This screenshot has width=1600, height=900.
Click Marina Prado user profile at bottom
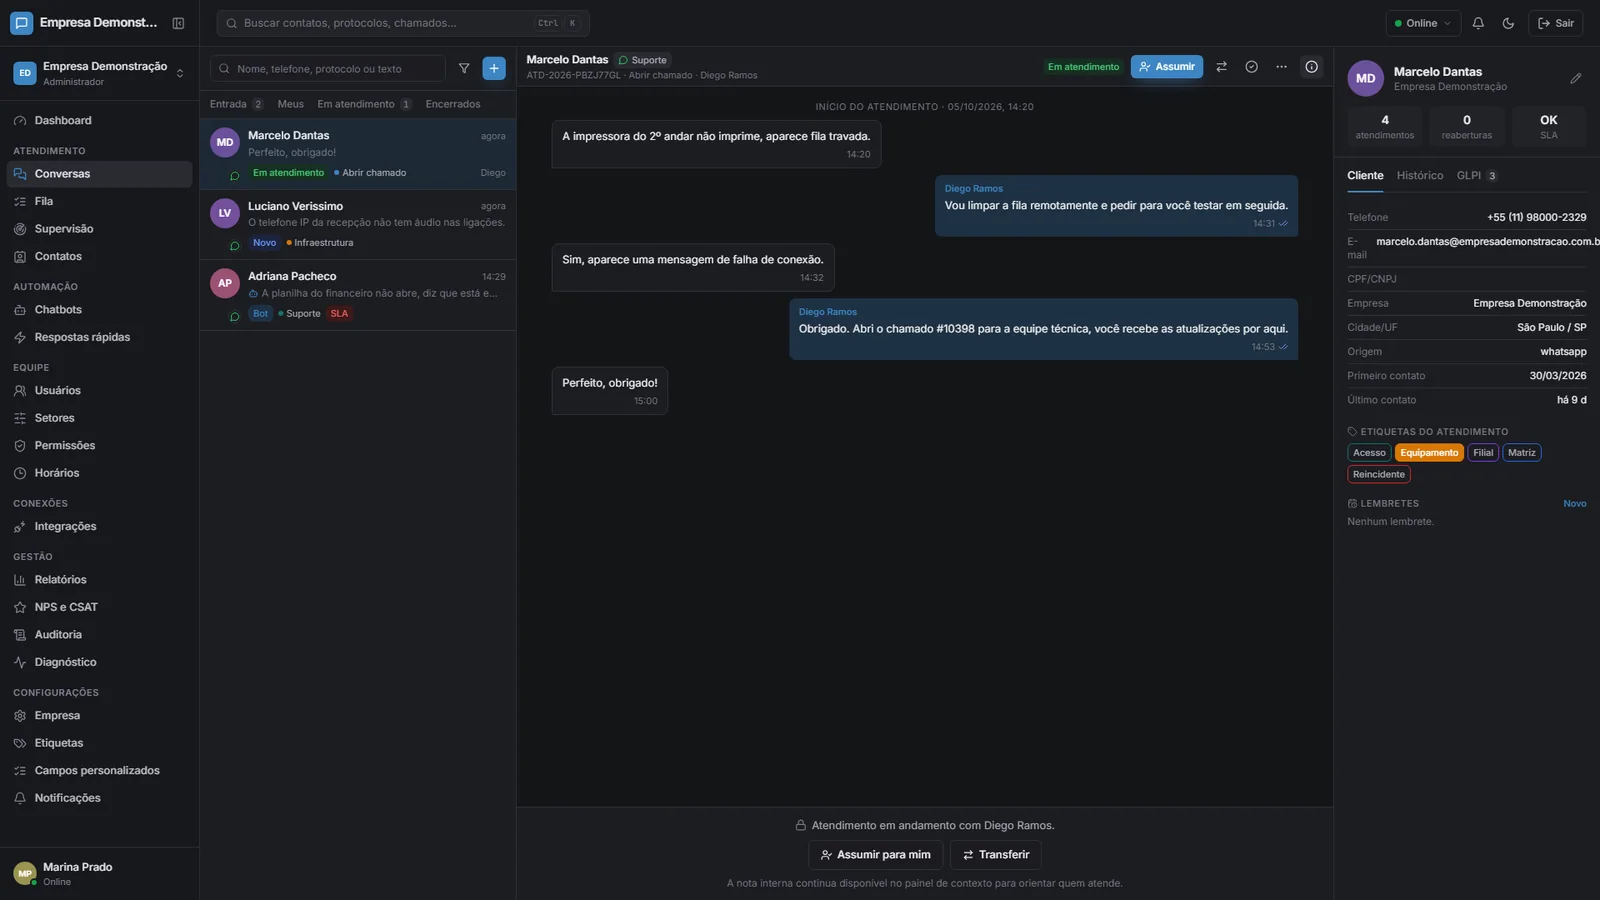tap(100, 874)
